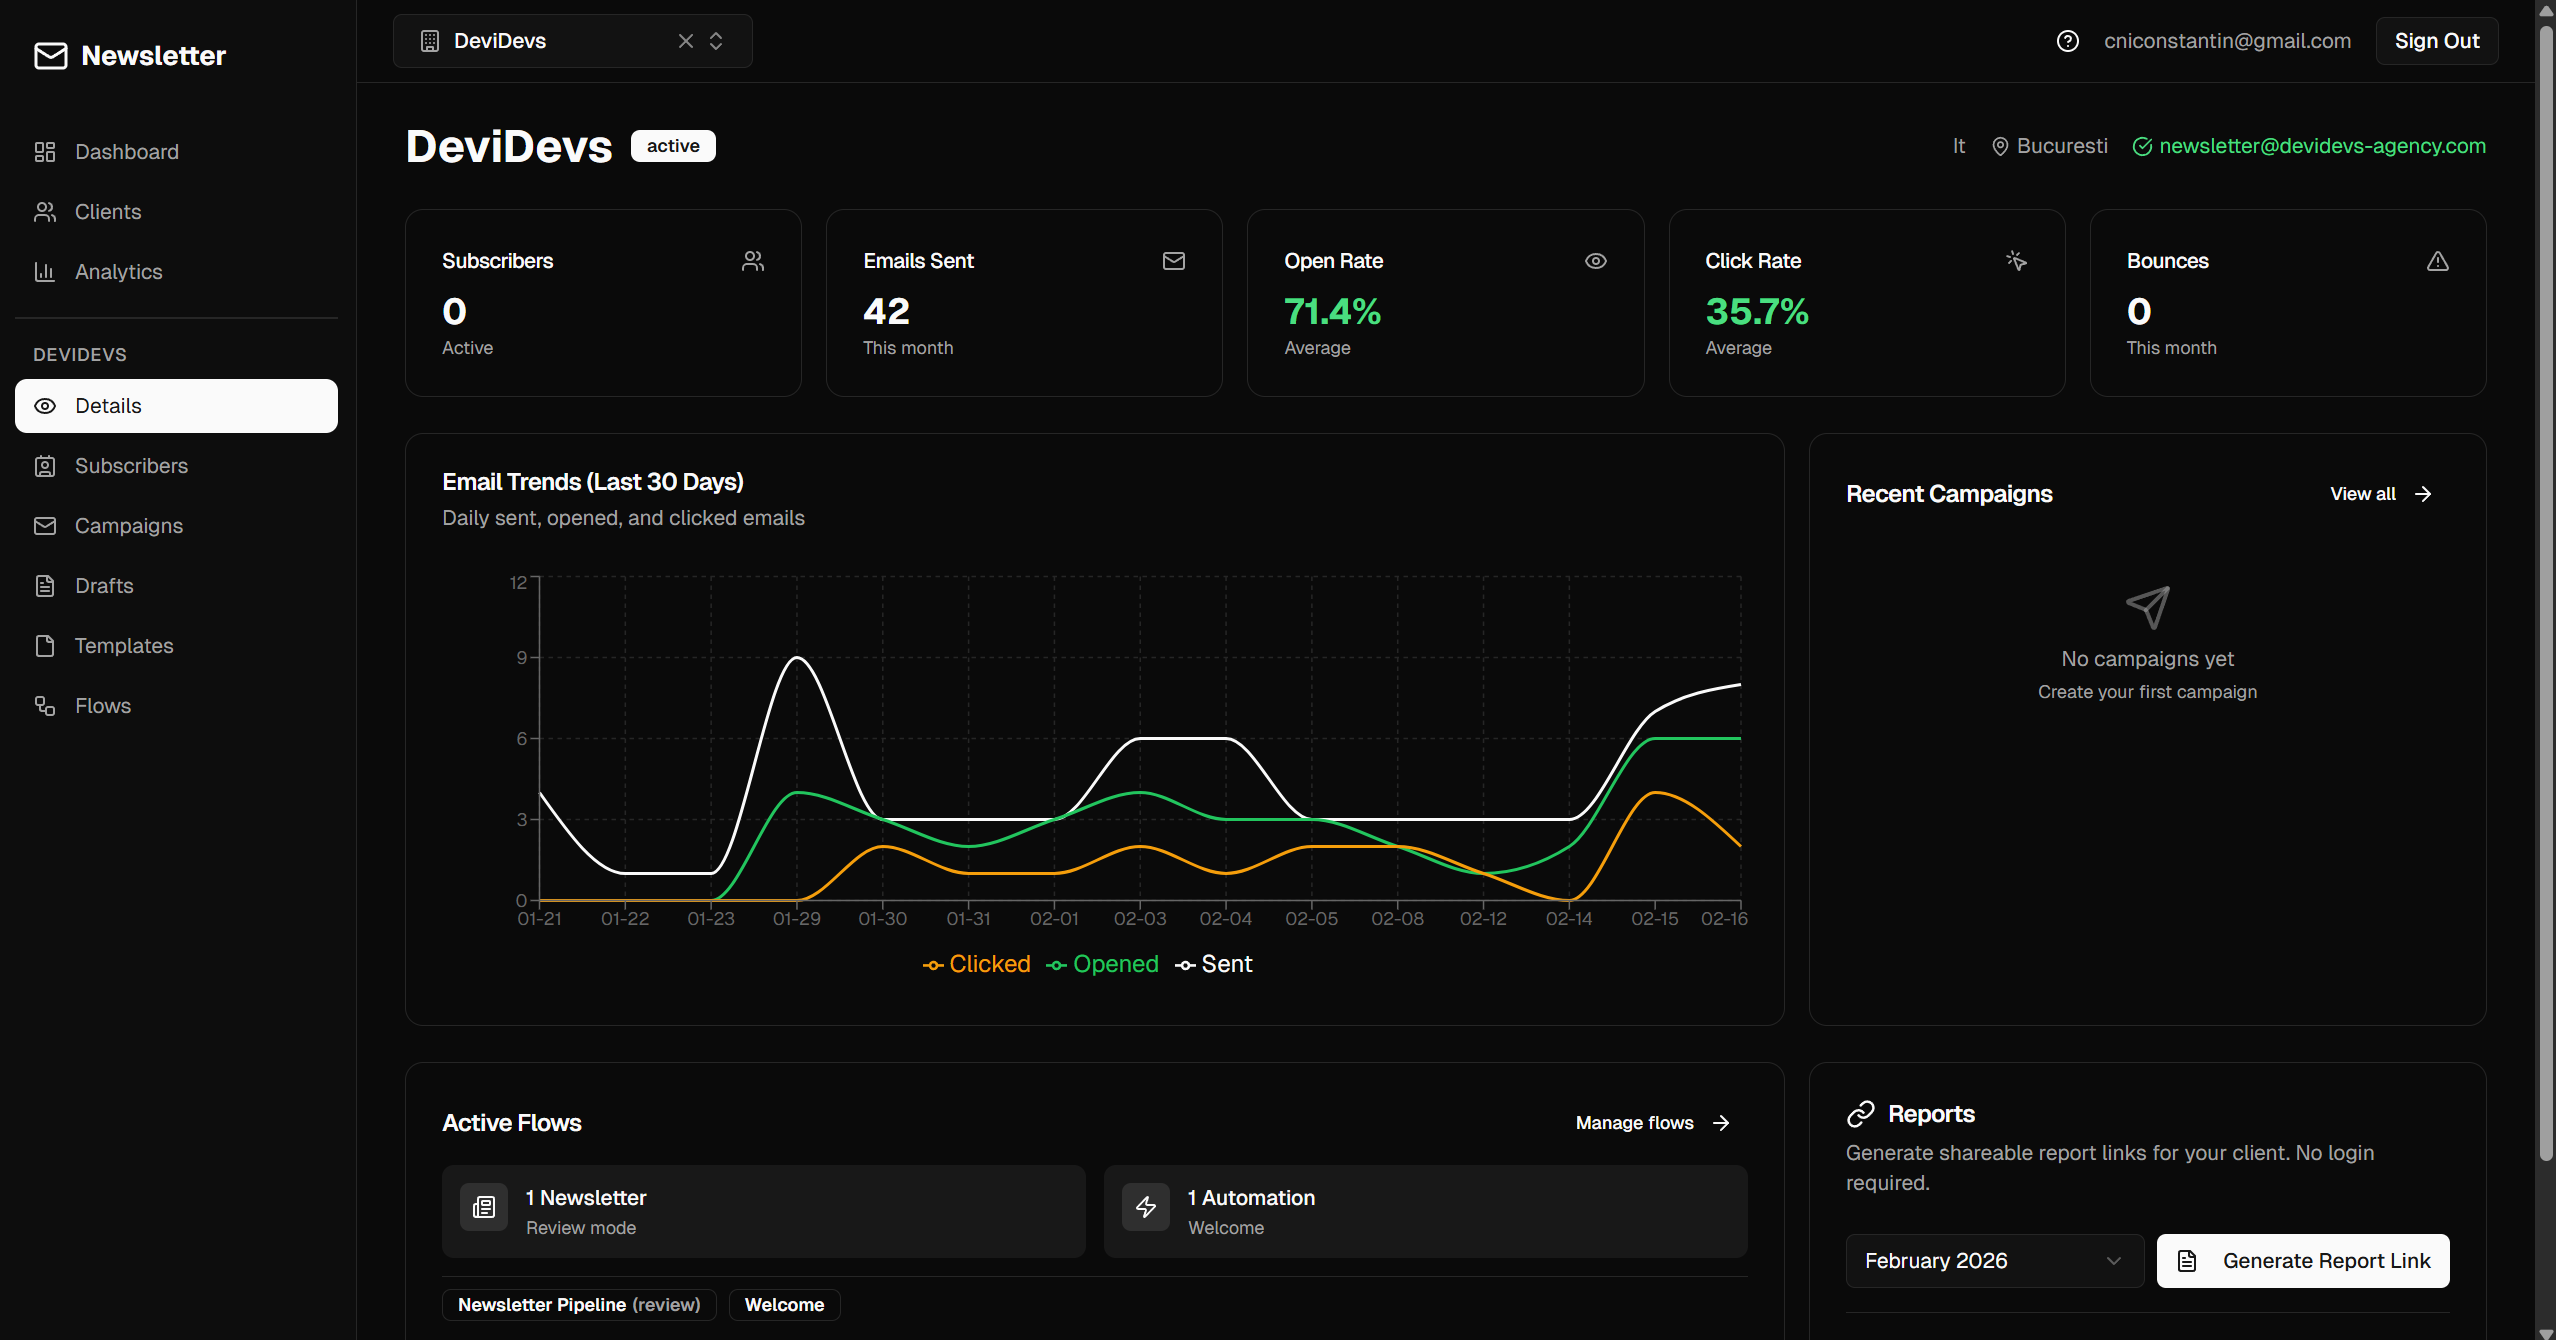The width and height of the screenshot is (2556, 1340).
Task: Click the newspaper icon in 1 Newsletter card
Action: (484, 1207)
